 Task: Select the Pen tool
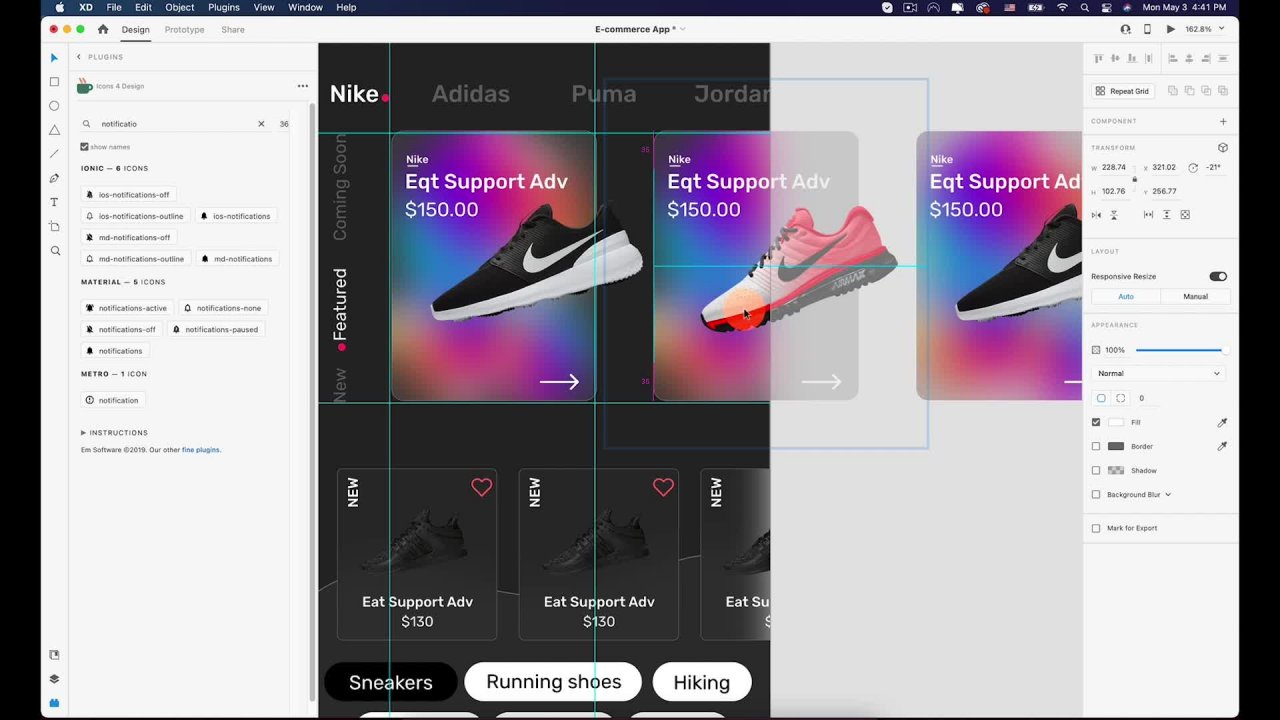click(54, 178)
